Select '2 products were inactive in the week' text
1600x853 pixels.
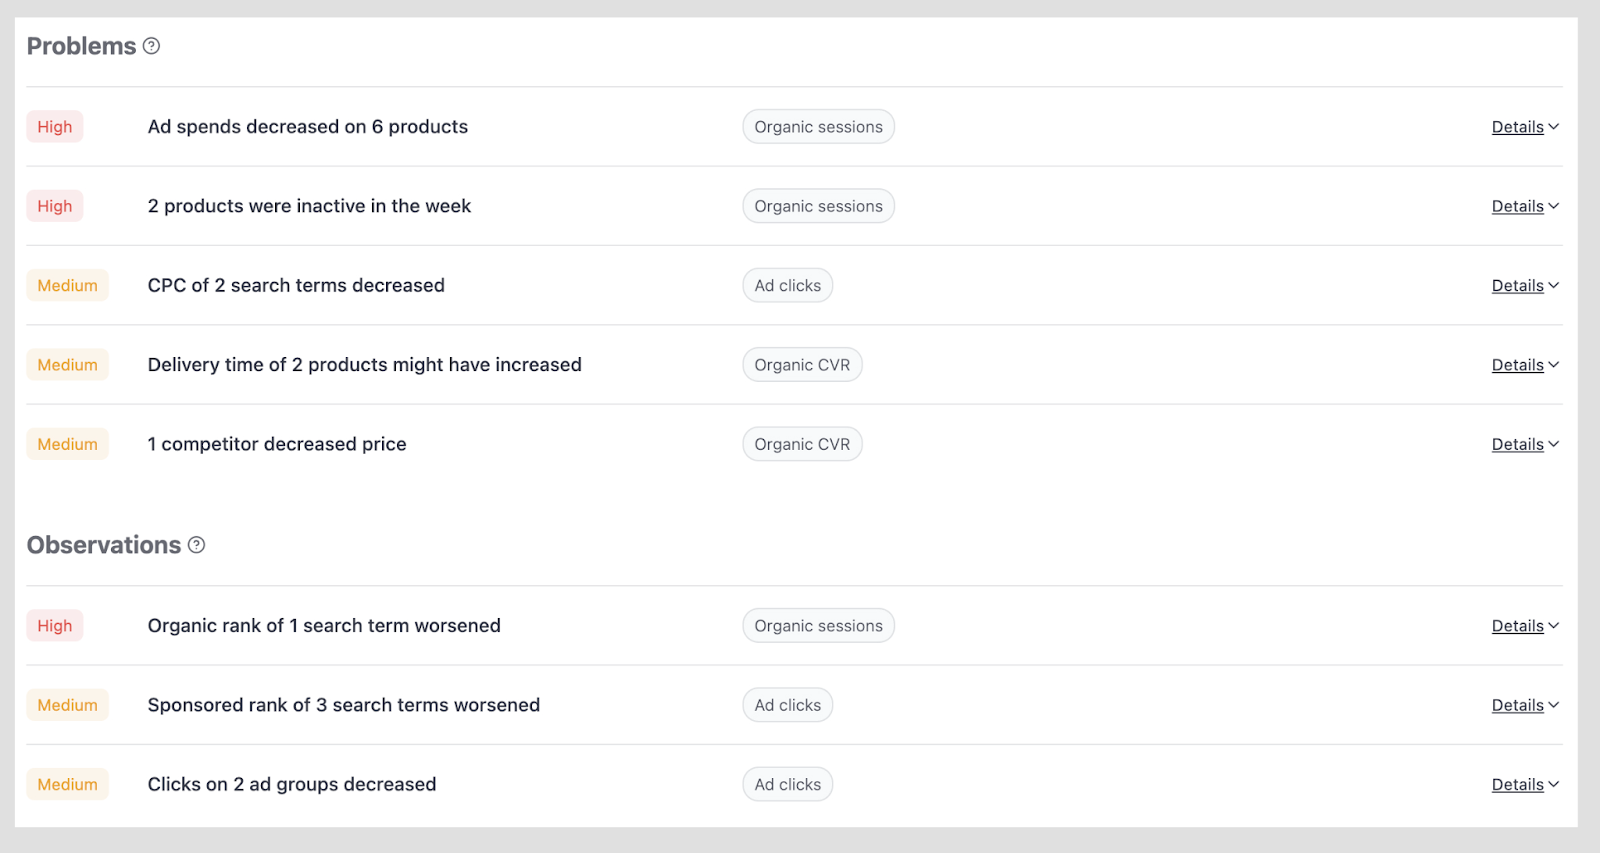(x=309, y=206)
